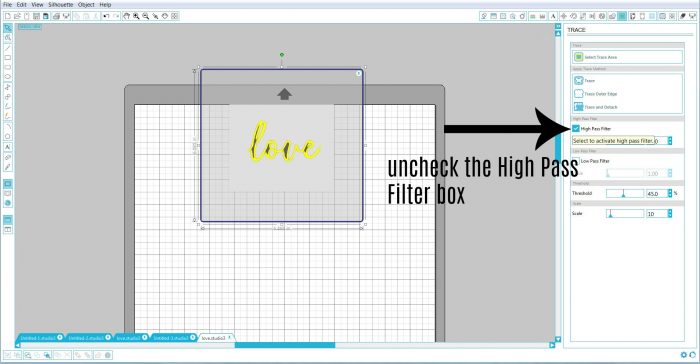Image resolution: width=700 pixels, height=364 pixels.
Task: Switch to Untitled-1.studio3 document tab
Action: pos(38,338)
